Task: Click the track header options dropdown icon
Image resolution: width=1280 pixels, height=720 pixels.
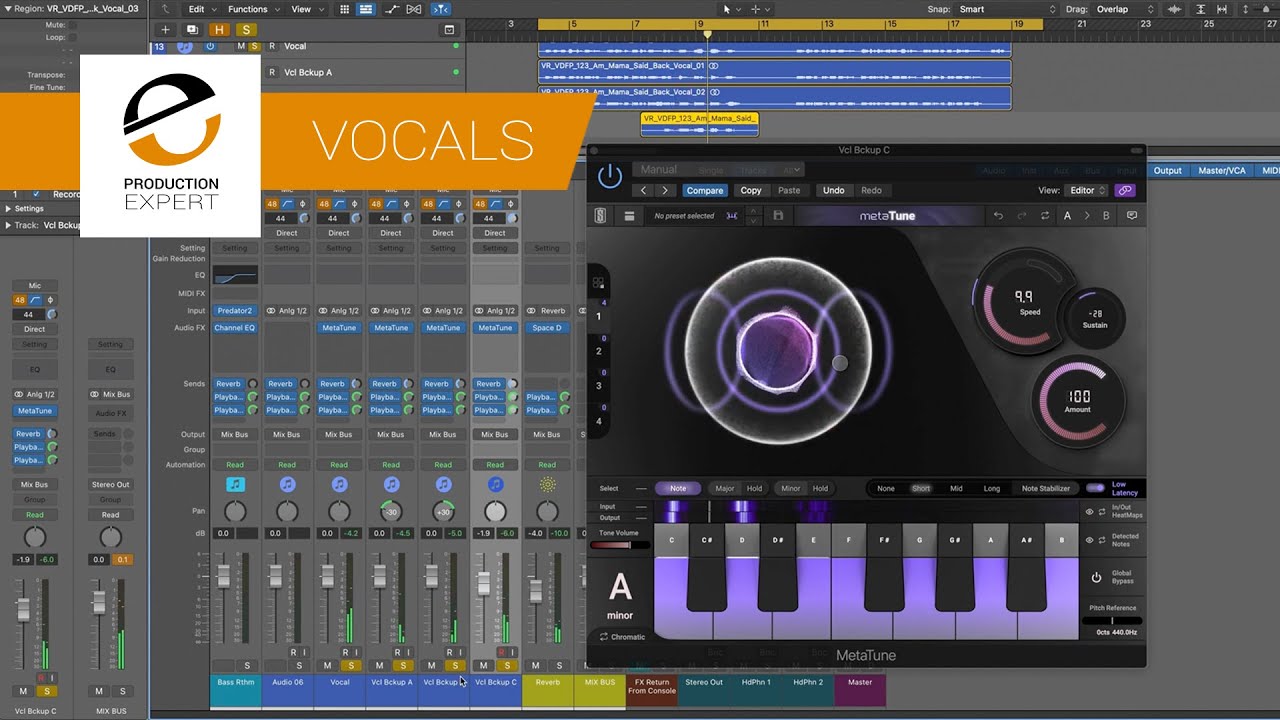Action: (449, 30)
